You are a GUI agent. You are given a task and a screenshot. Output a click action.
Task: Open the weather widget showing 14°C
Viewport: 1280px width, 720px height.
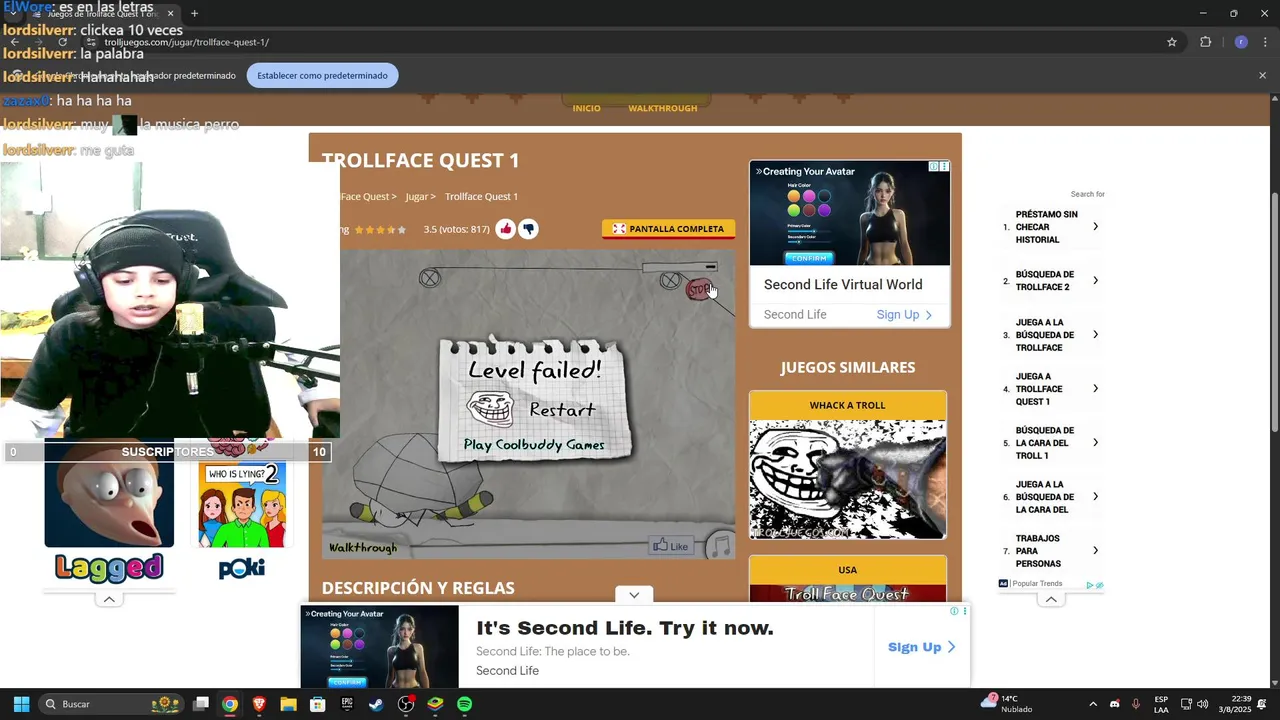[1007, 703]
